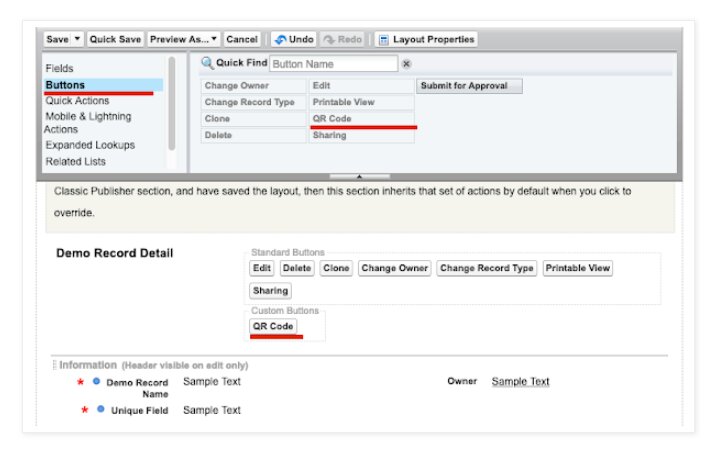Click the Owner Sample Text link
The width and height of the screenshot is (718, 460).
[x=520, y=381]
